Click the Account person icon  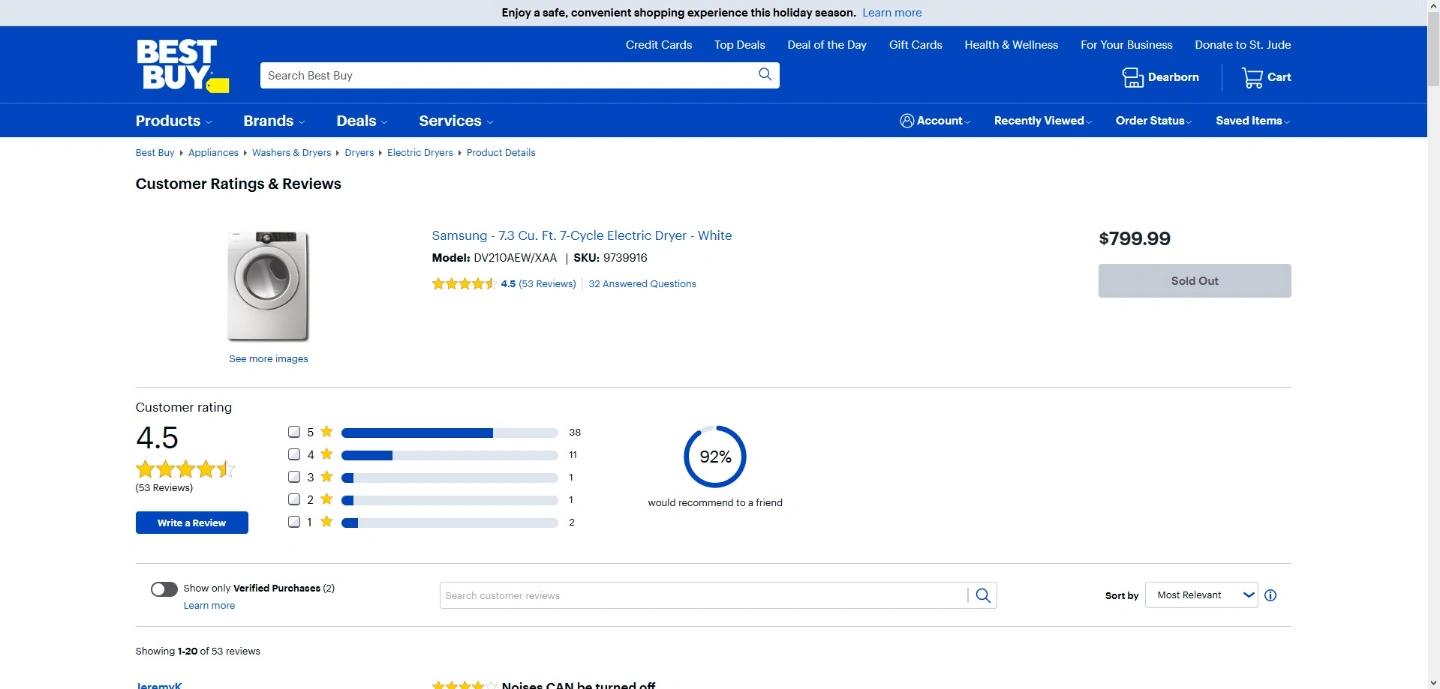(x=907, y=121)
